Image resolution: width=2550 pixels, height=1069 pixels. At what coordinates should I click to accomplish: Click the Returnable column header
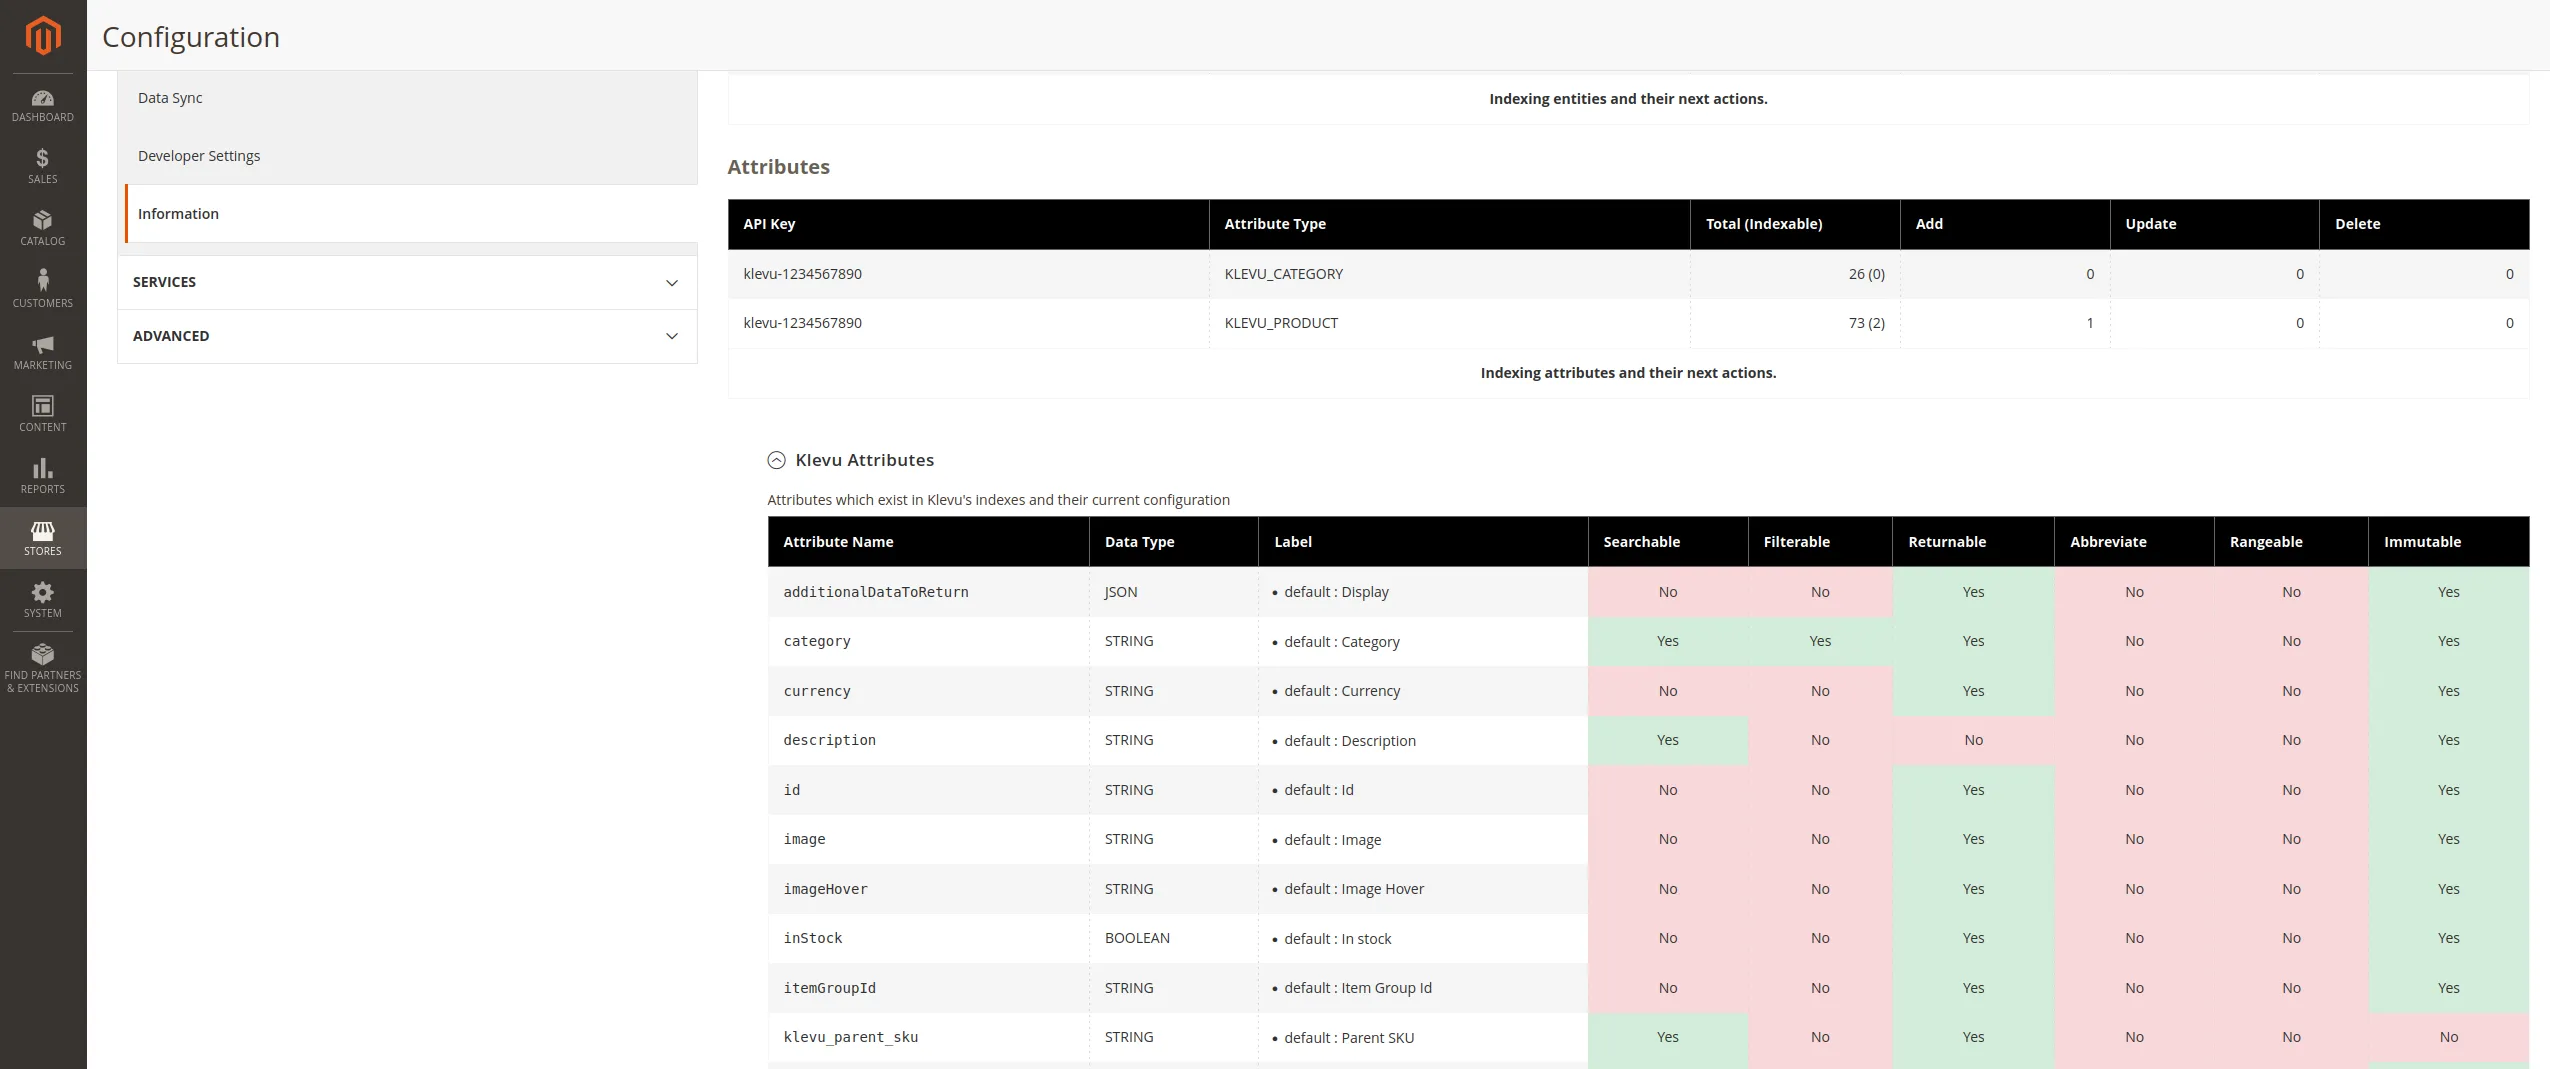click(1973, 542)
